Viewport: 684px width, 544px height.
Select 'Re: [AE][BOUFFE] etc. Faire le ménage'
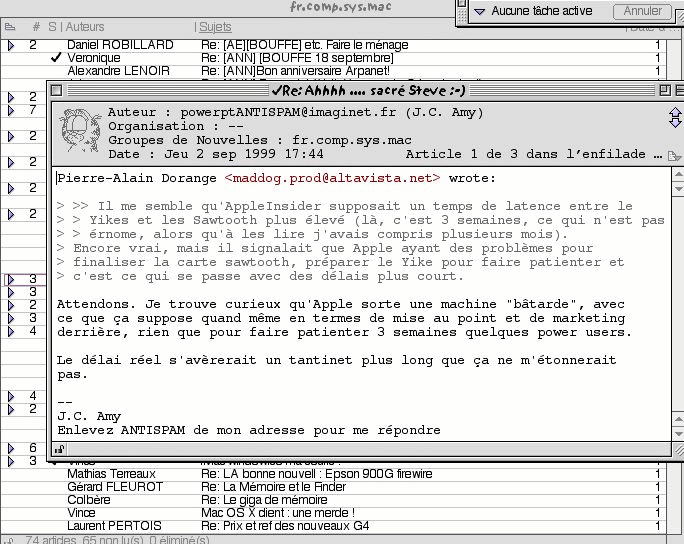click(x=304, y=45)
